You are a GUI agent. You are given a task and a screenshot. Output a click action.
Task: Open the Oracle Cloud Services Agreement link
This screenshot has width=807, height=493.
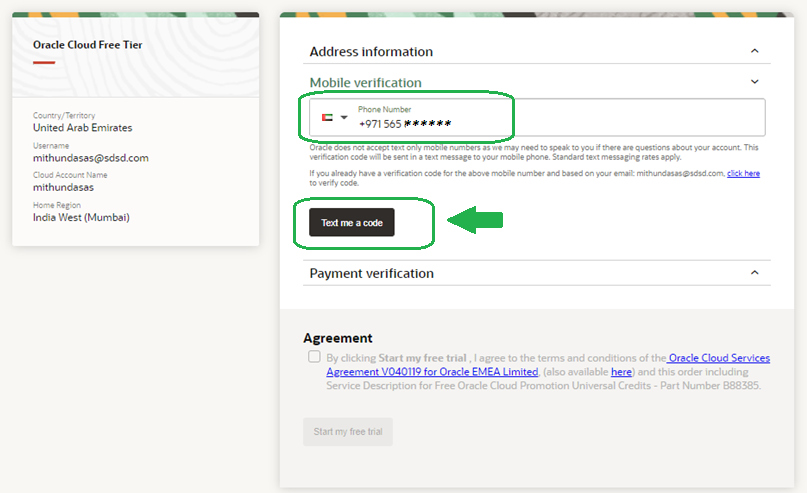(548, 364)
